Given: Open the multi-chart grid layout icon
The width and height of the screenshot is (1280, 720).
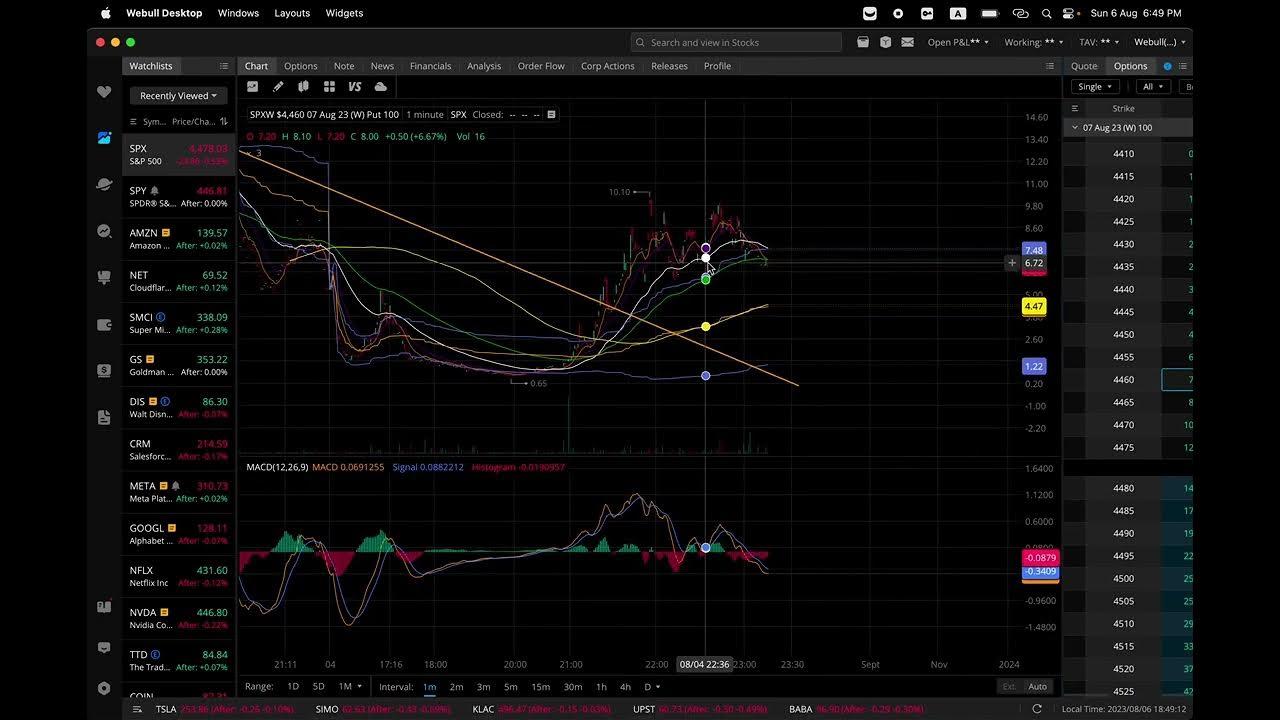Looking at the screenshot, I should click(329, 87).
